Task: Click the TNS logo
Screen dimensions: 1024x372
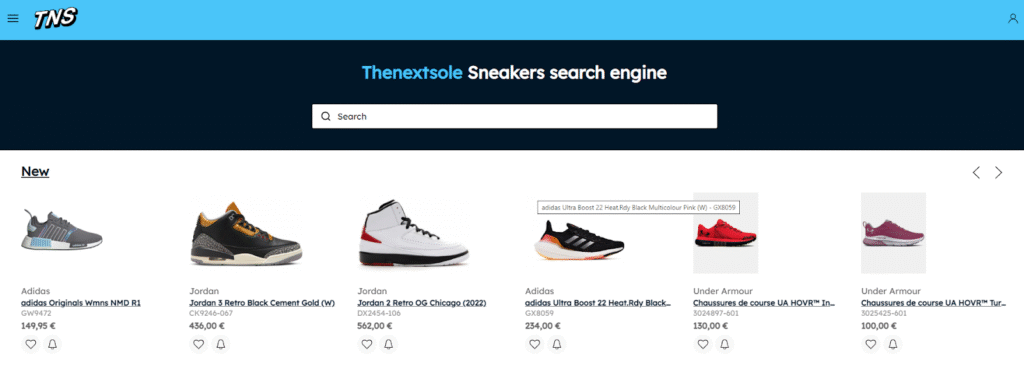Action: [56, 19]
